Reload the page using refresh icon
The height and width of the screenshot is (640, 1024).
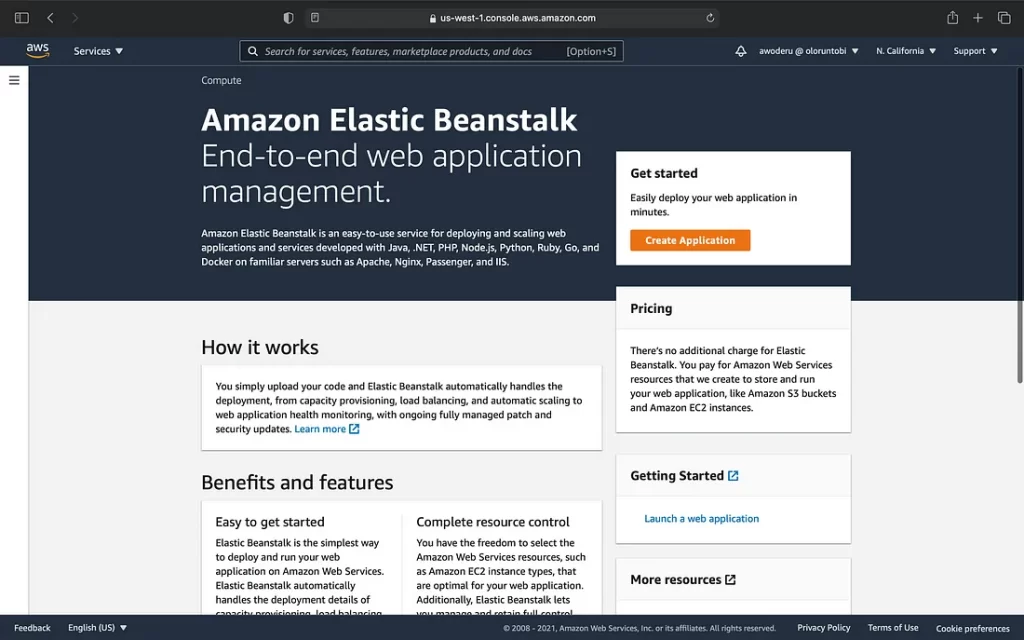pyautogui.click(x=710, y=18)
